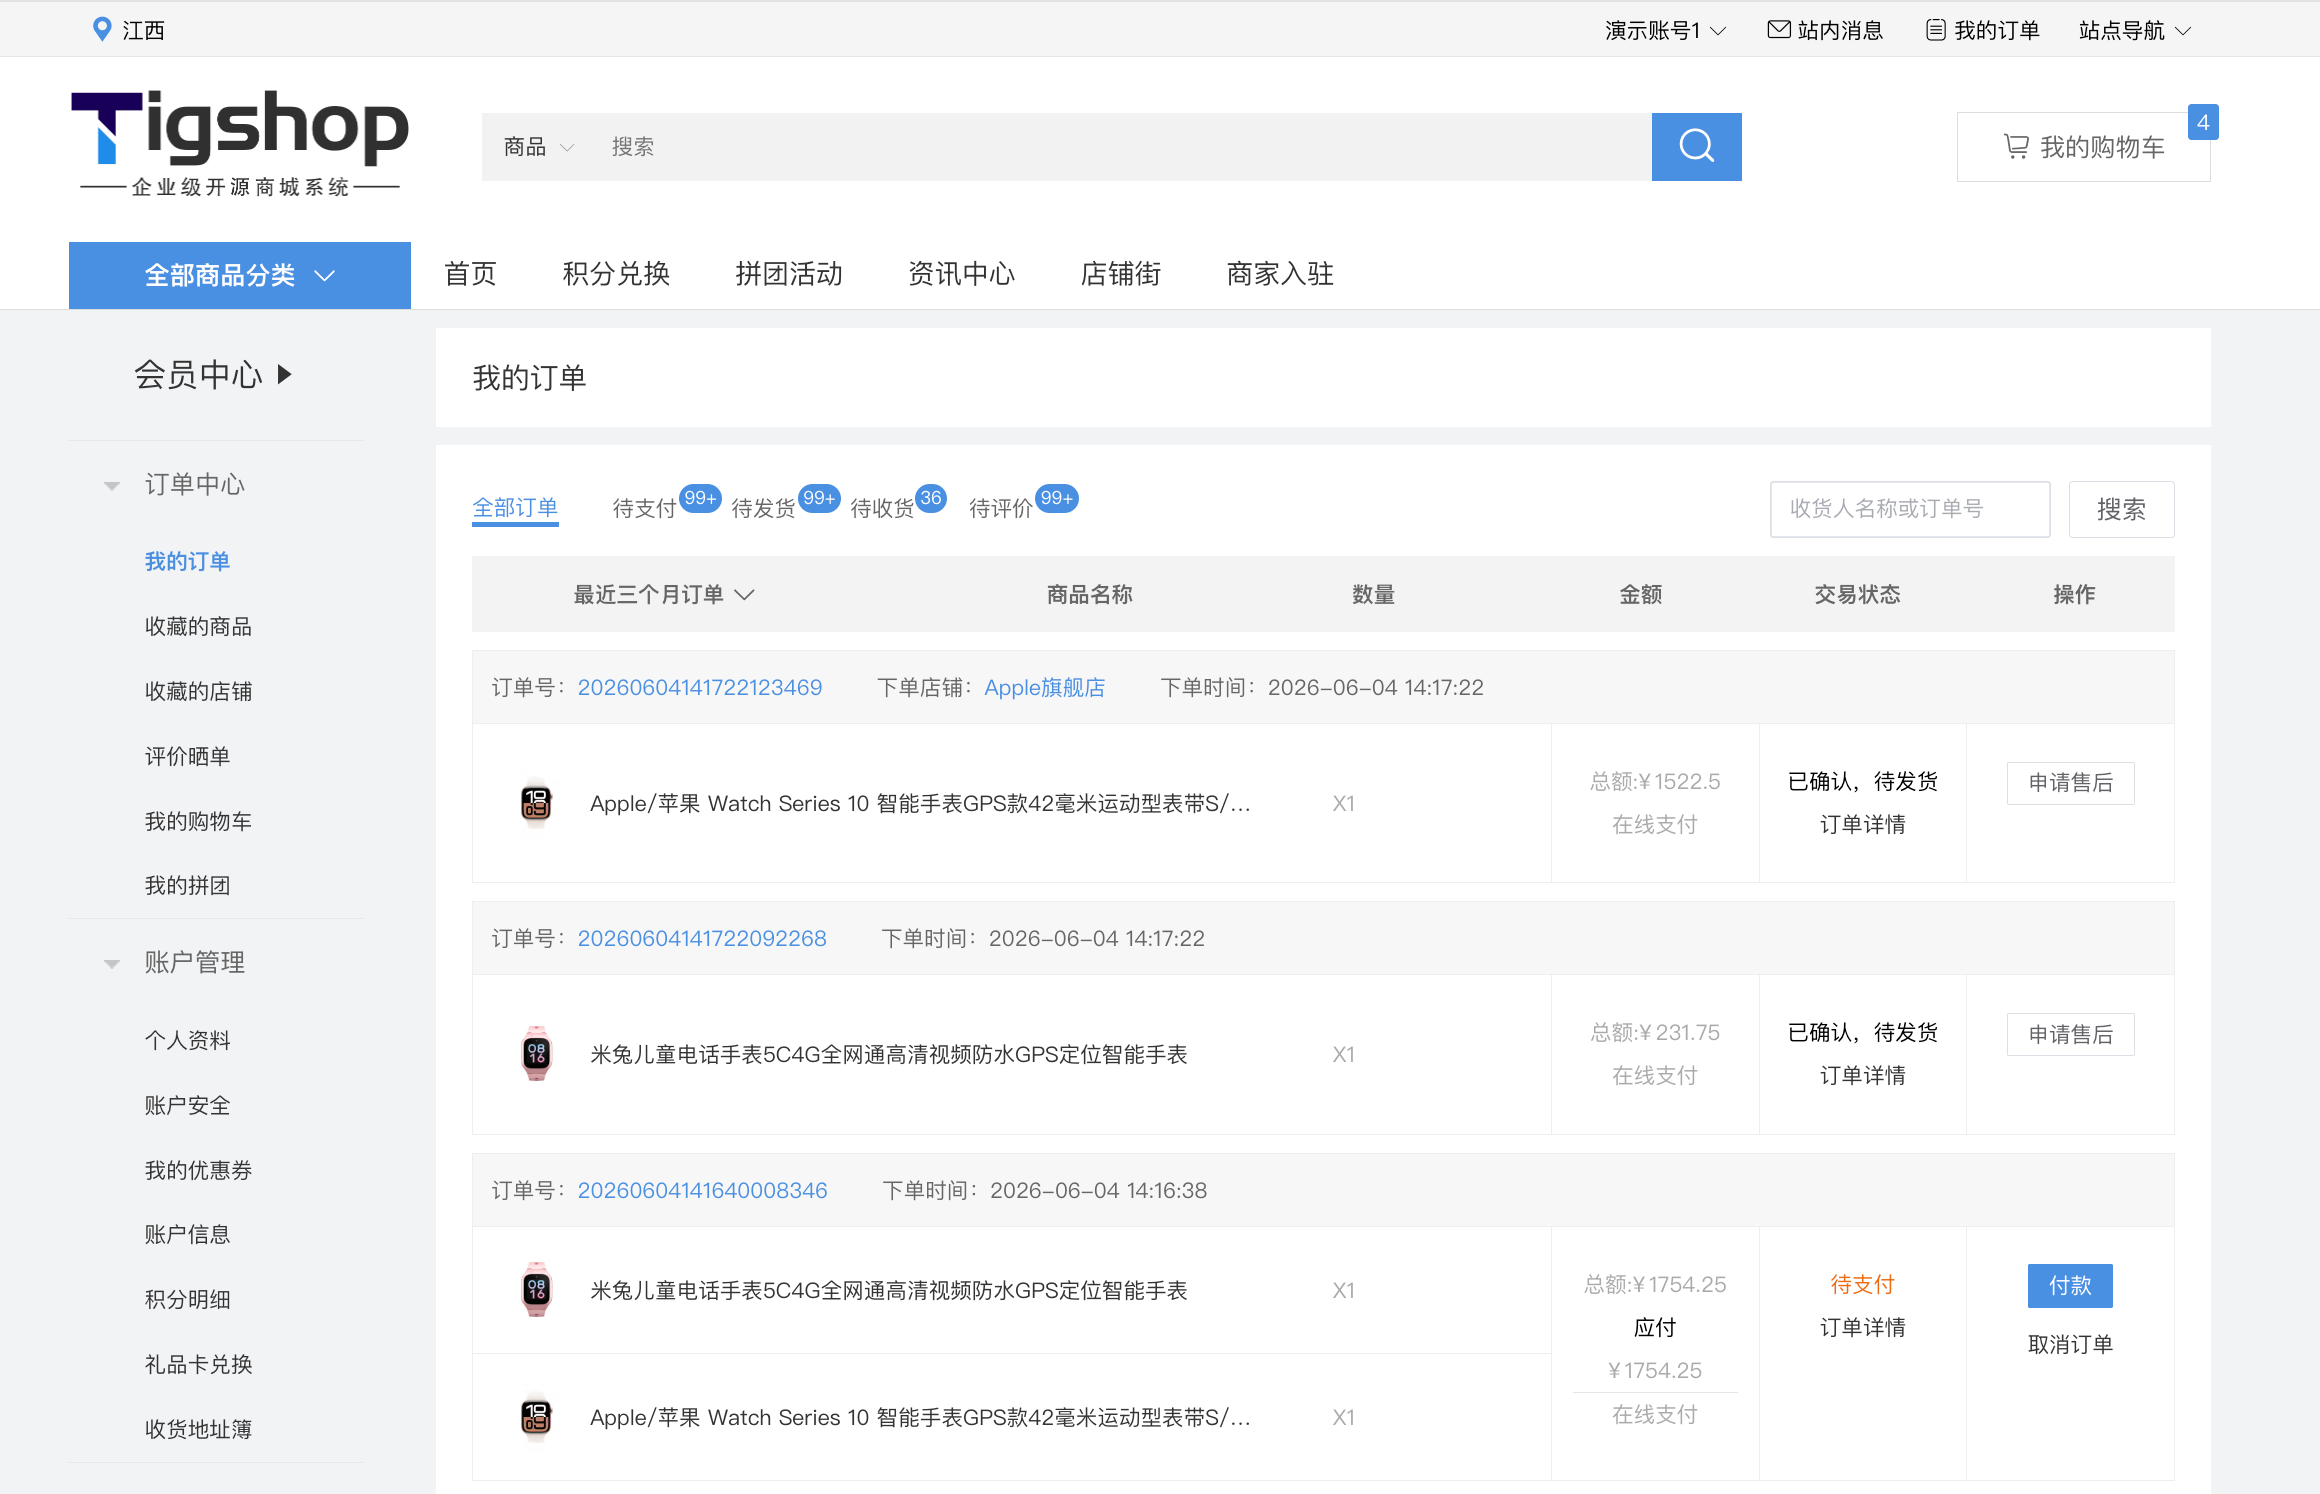Open 资讯中心 in the navigation bar
This screenshot has height=1494, width=2320.
click(x=962, y=274)
